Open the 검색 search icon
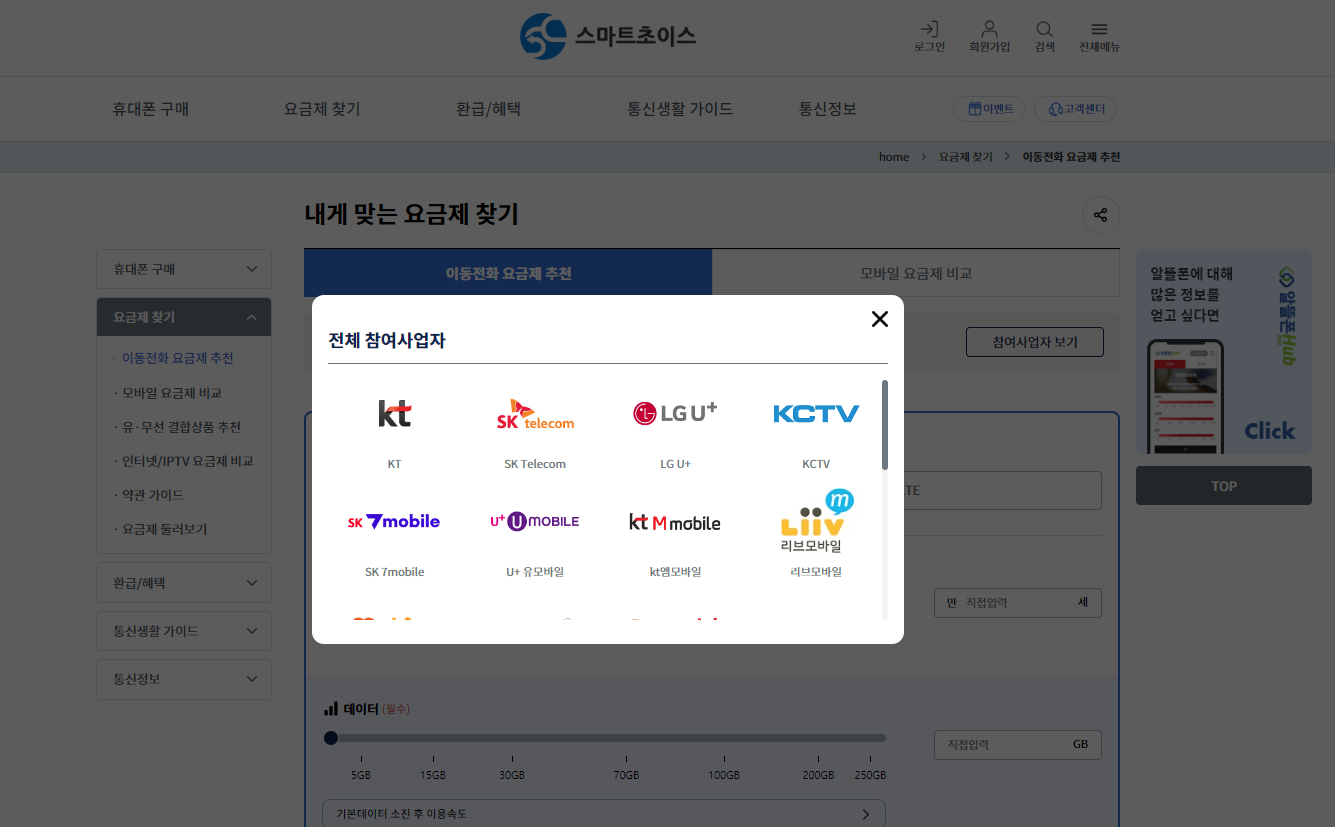 click(1044, 36)
